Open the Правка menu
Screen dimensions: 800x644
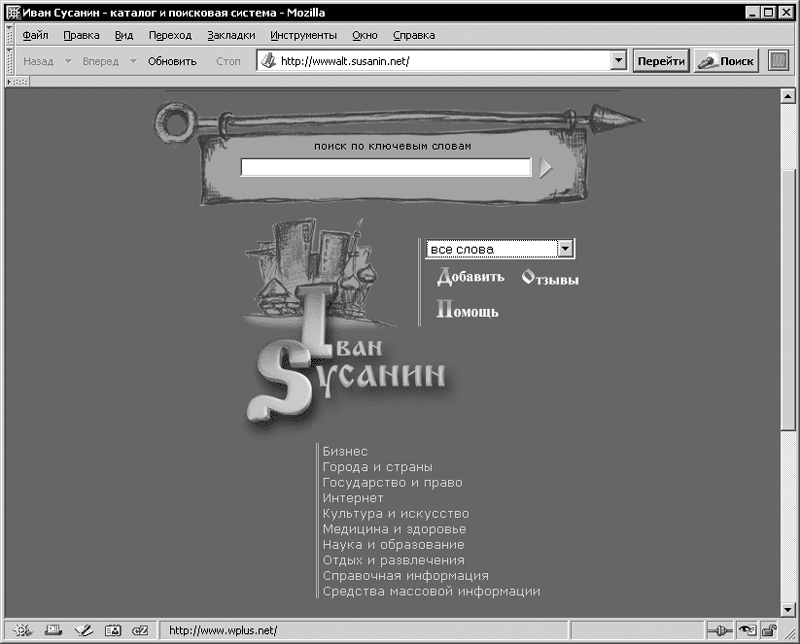[81, 35]
